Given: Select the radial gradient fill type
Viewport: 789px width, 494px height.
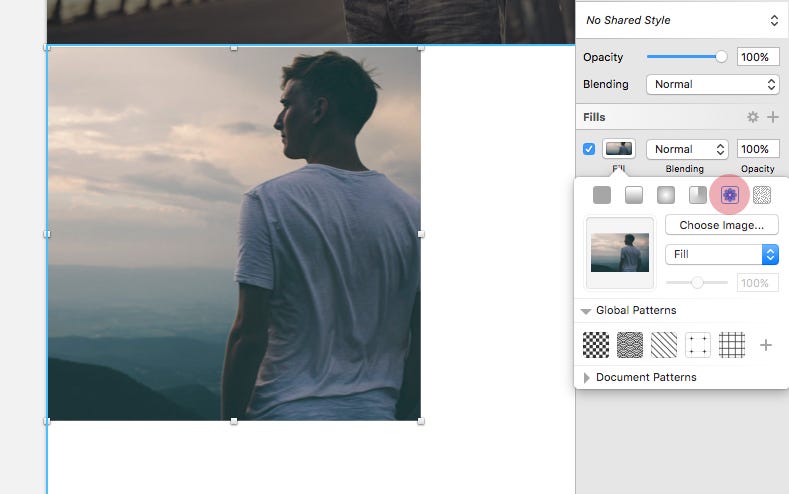Looking at the screenshot, I should coord(666,195).
